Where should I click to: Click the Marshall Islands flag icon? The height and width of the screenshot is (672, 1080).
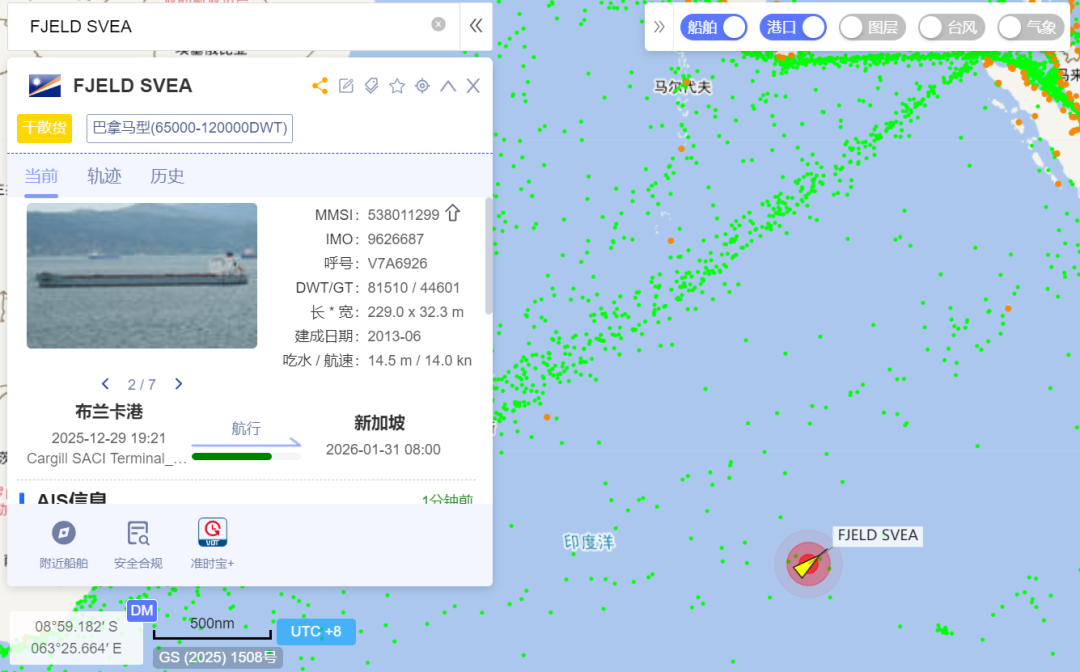pyautogui.click(x=45, y=85)
